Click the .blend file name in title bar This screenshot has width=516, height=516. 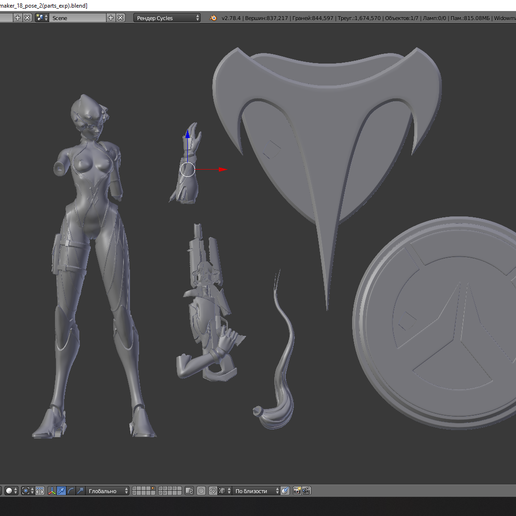pyautogui.click(x=44, y=6)
